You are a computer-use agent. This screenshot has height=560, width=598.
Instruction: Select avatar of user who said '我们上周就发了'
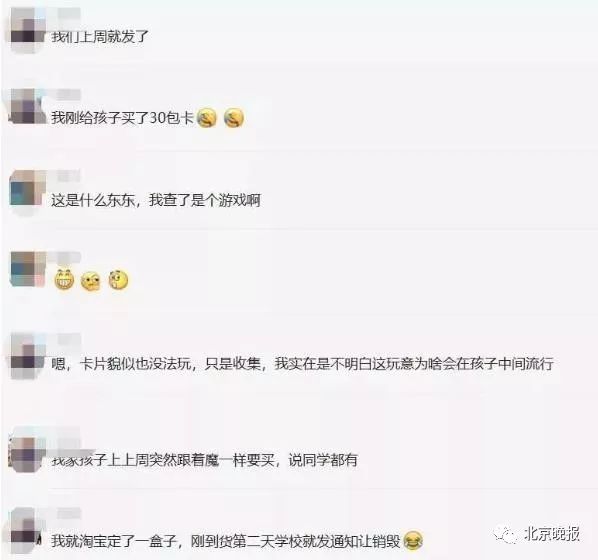[27, 30]
